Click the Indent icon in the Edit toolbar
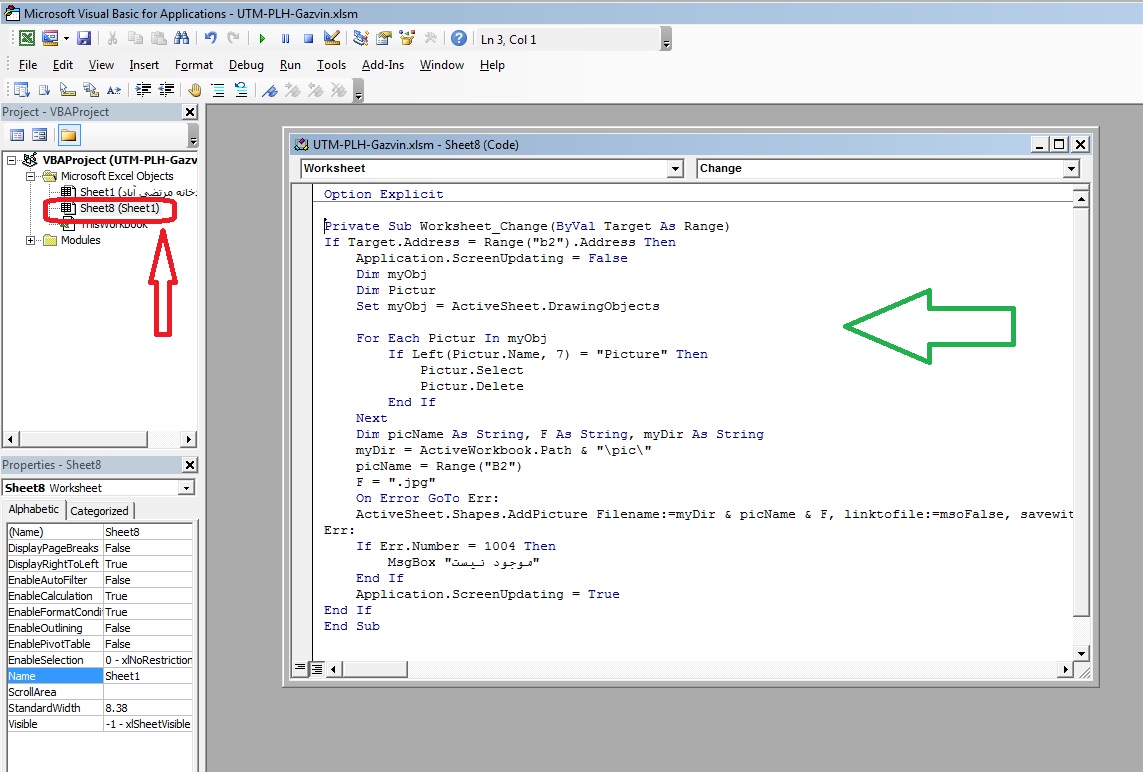Viewport: 1143px width, 772px height. (x=144, y=90)
